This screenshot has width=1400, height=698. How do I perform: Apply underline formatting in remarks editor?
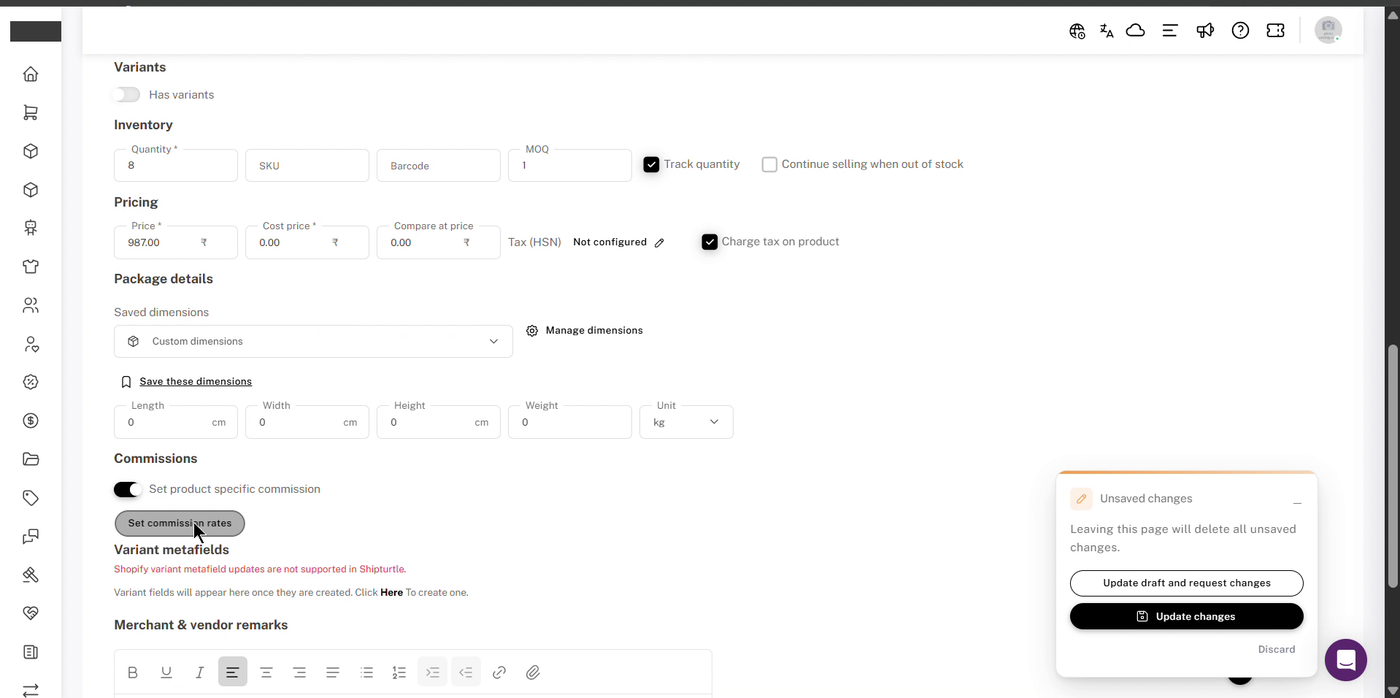166,673
